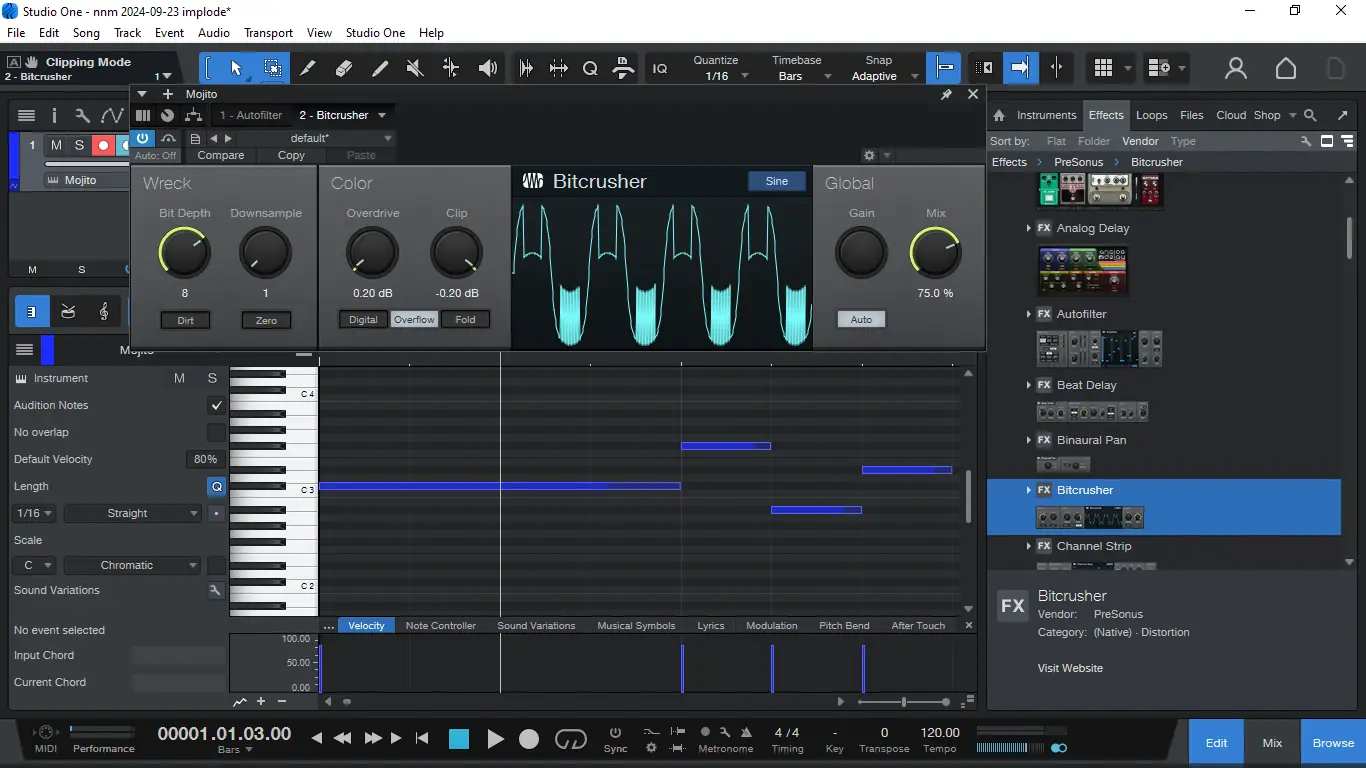Viewport: 1366px width, 768px height.
Task: Open the Chromatic scale type dropdown
Action: (x=134, y=565)
